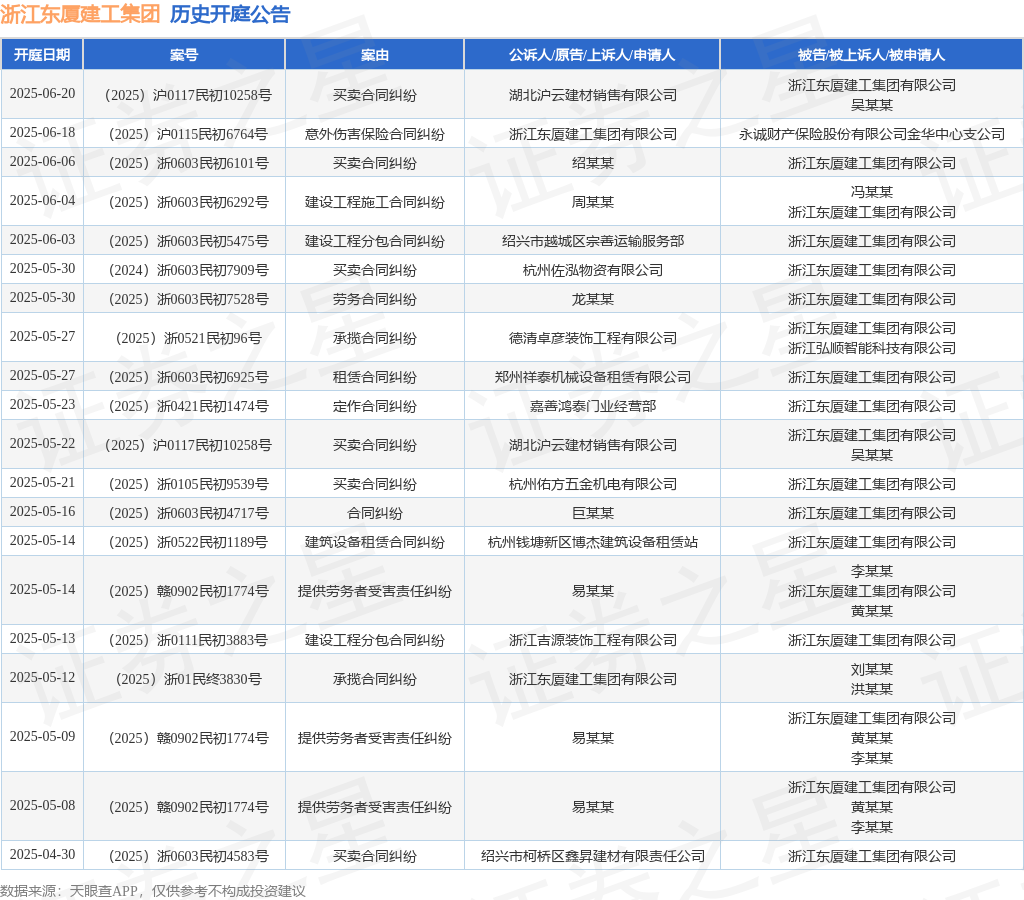Click case number (2025)浙01民终3830号
The image size is (1024, 900).
[x=188, y=679]
